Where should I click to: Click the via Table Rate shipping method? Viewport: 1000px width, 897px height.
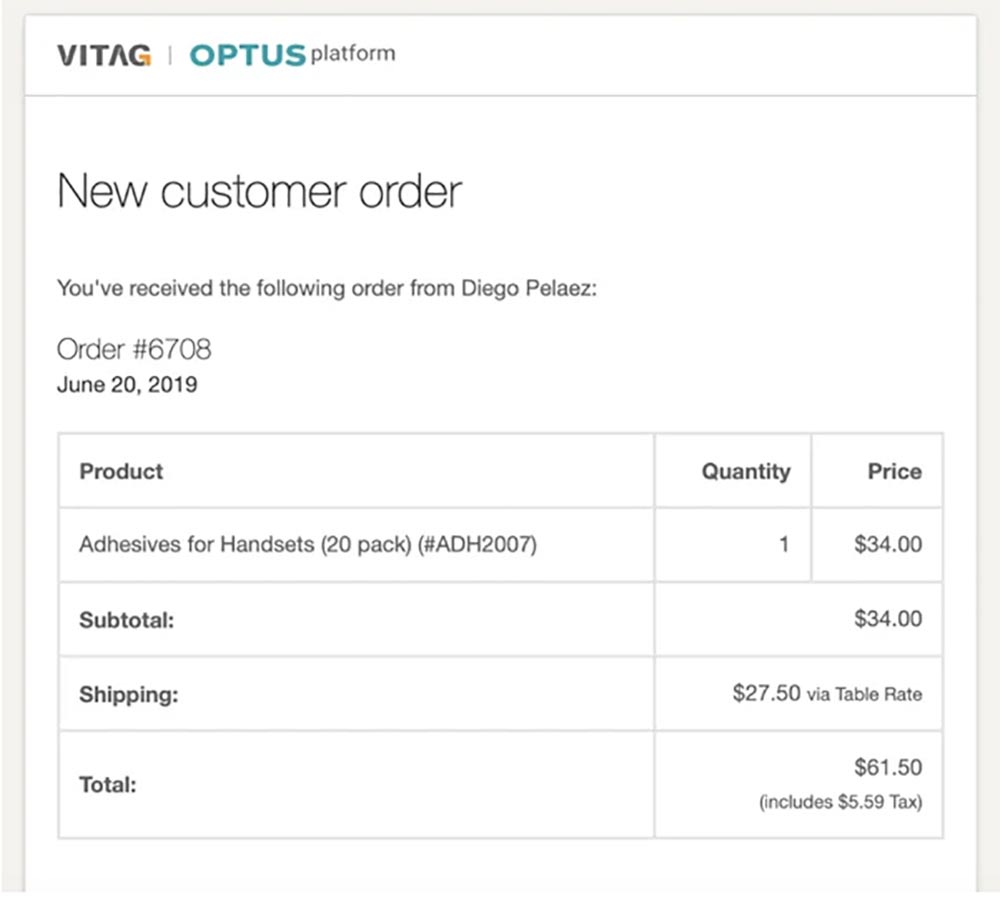pyautogui.click(x=864, y=694)
